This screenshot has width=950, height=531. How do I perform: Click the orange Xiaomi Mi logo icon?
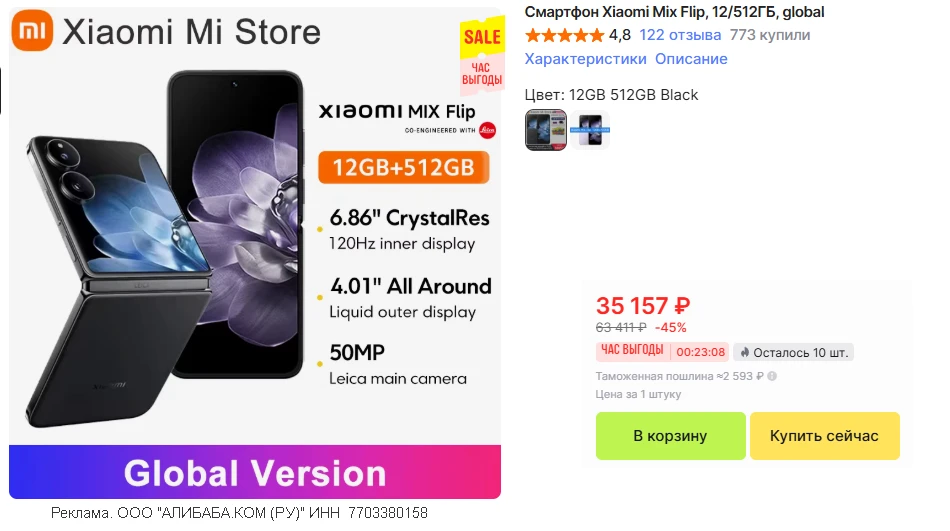pyautogui.click(x=32, y=32)
